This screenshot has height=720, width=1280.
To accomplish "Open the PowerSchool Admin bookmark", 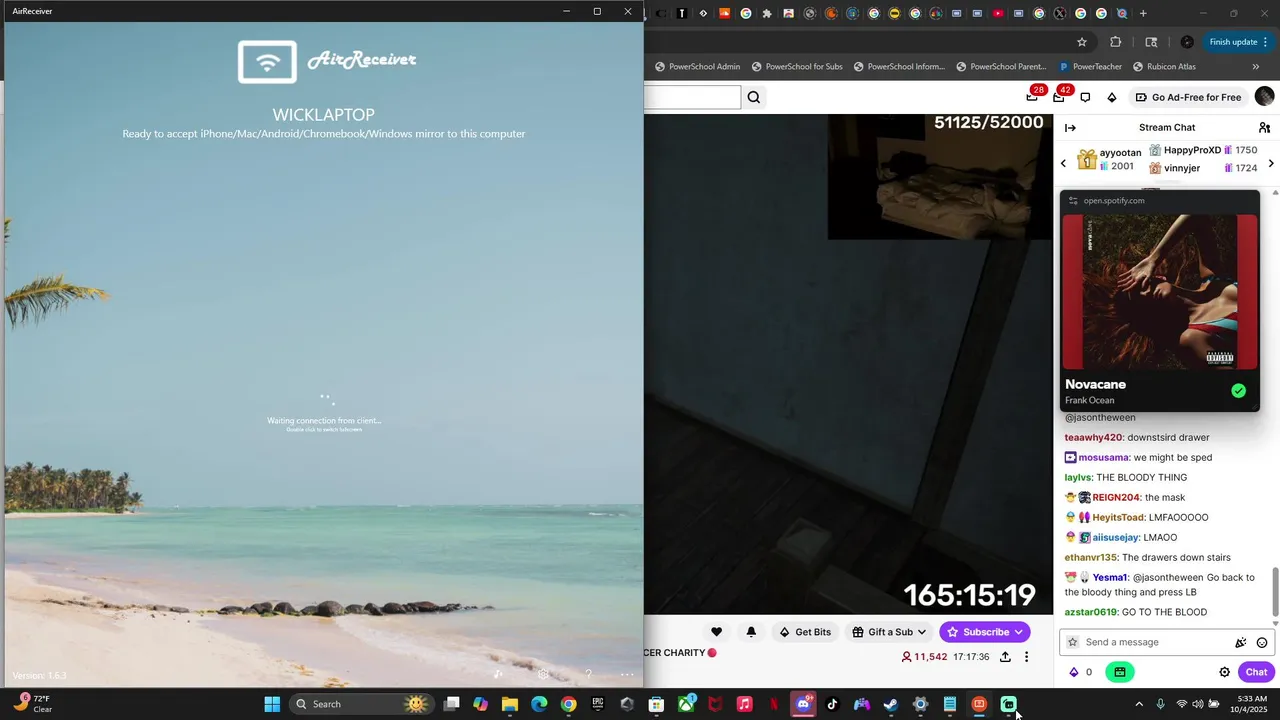I will (698, 67).
